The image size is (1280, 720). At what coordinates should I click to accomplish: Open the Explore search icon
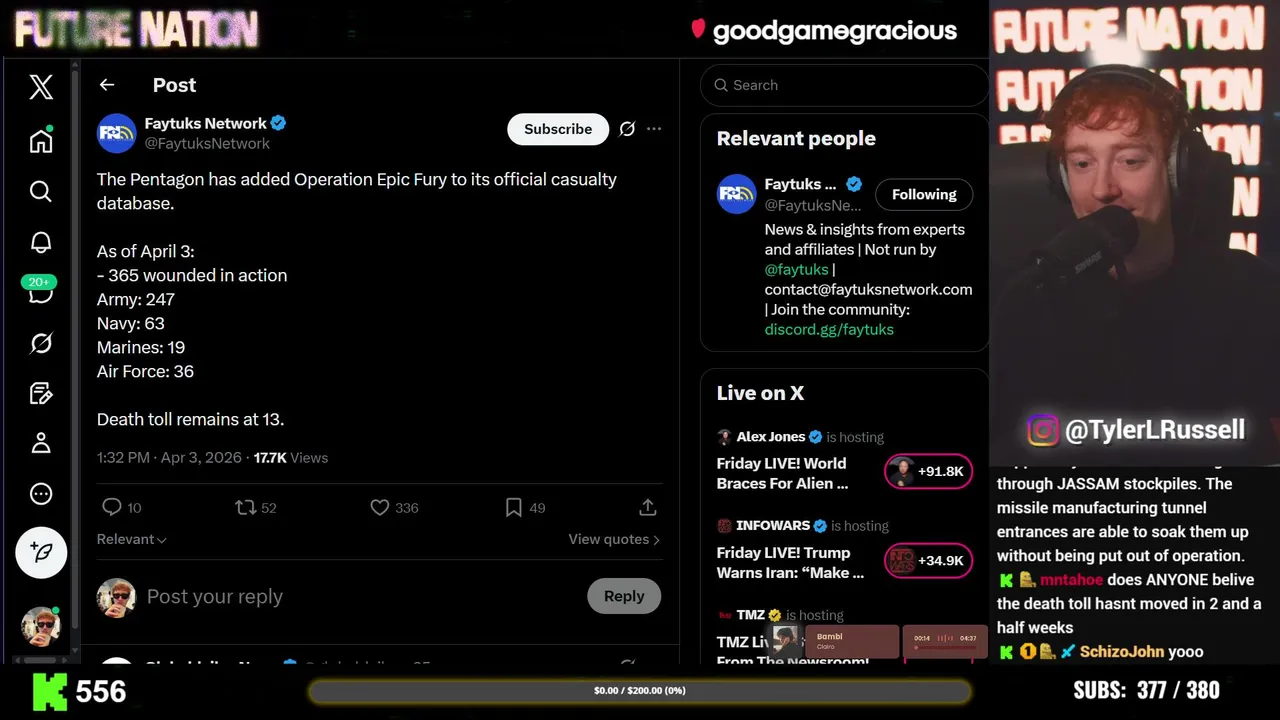point(41,191)
